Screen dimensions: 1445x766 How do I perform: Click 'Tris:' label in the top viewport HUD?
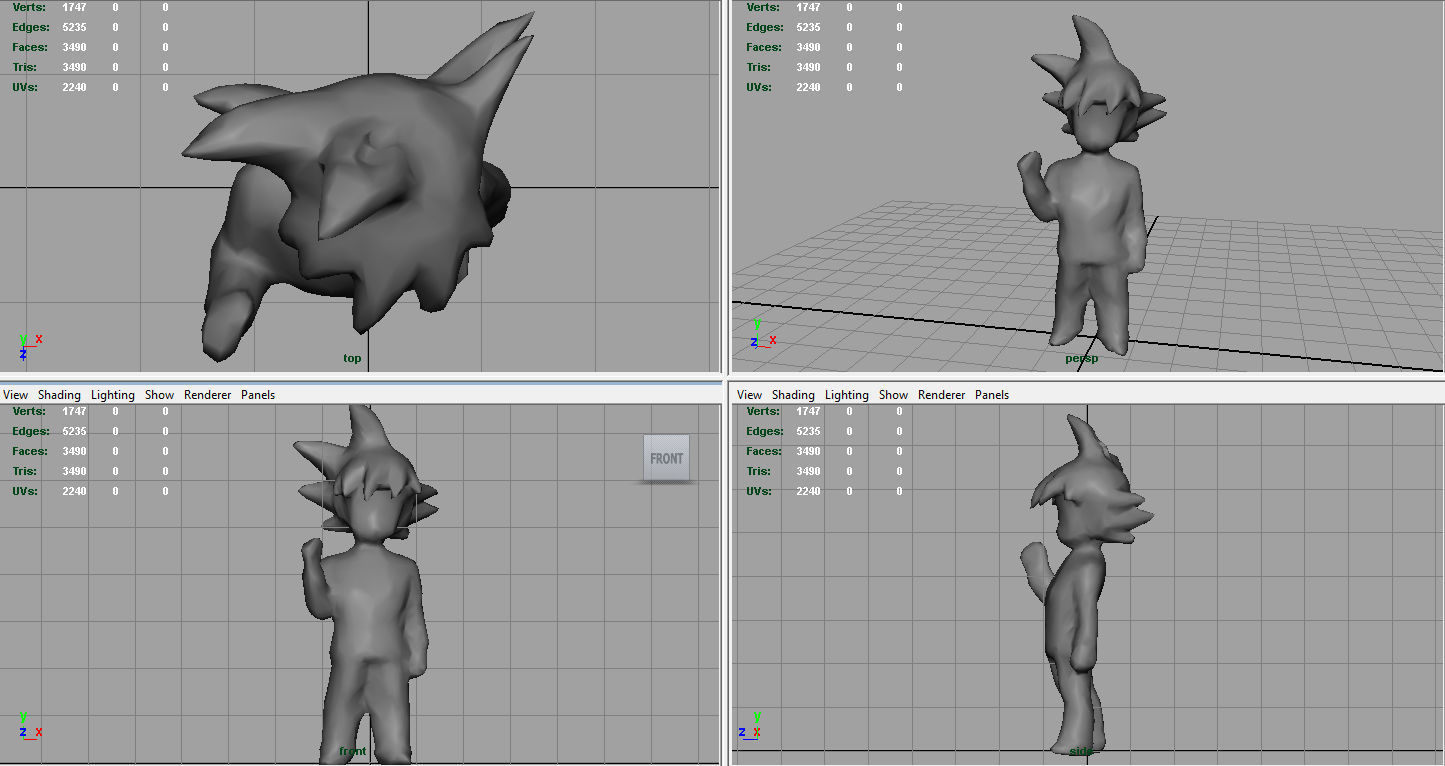click(x=25, y=67)
